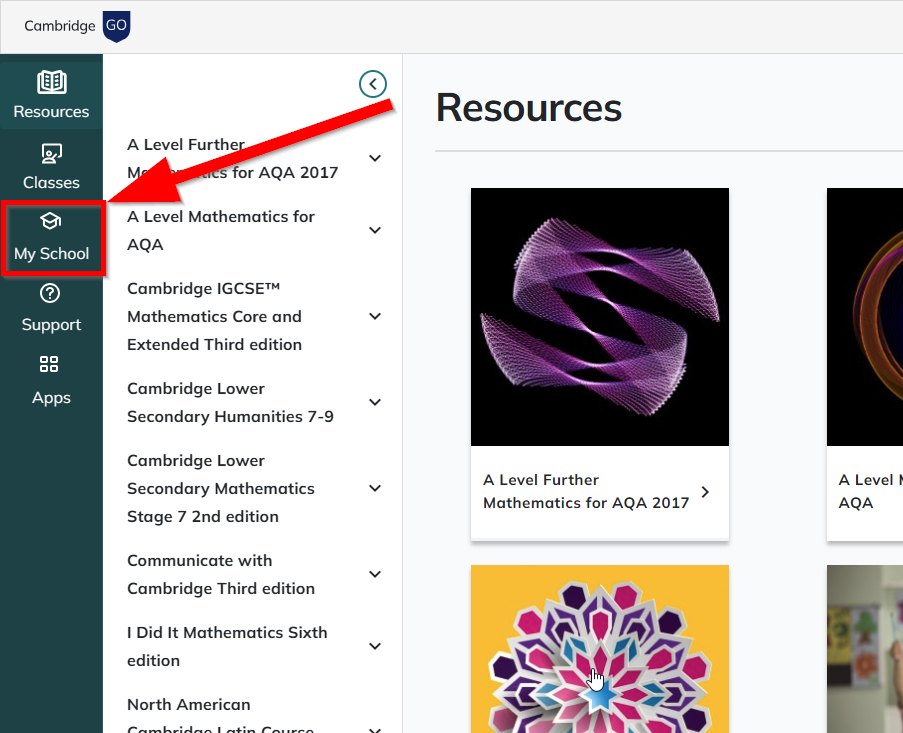
Task: Open Cambridge Lower Secondary Mathematics Stage 7 entry
Action: coord(221,488)
